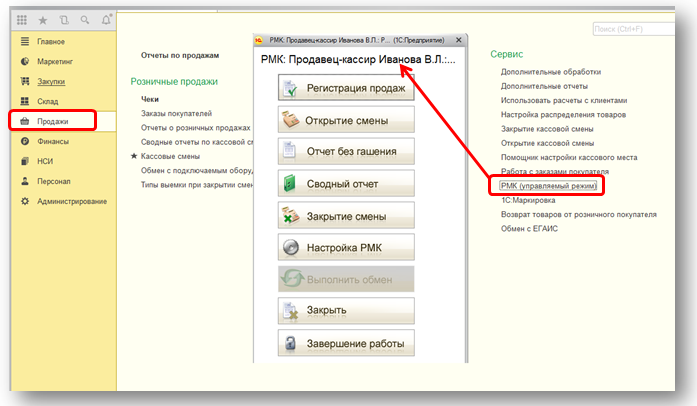The image size is (697, 406).
Task: Open Работа с заказами покупателя link
Action: tap(555, 171)
